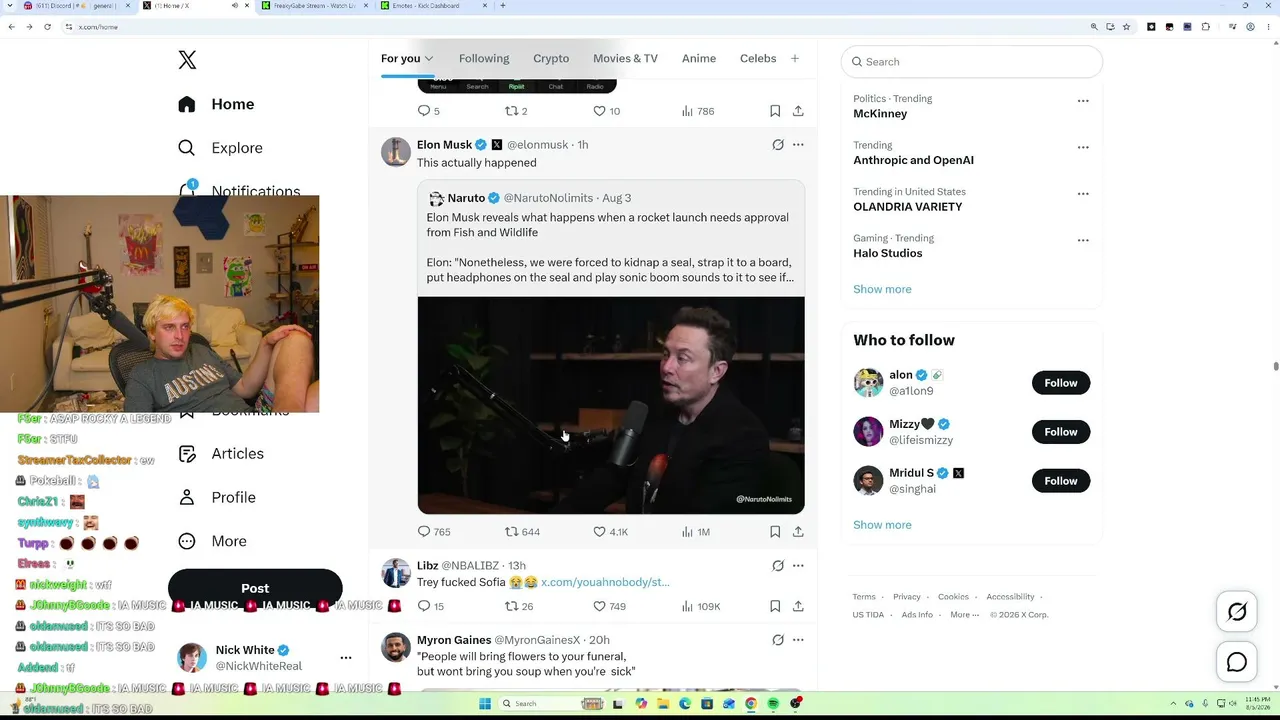This screenshot has height=720, width=1280.
Task: Share Libz's post
Action: click(798, 606)
